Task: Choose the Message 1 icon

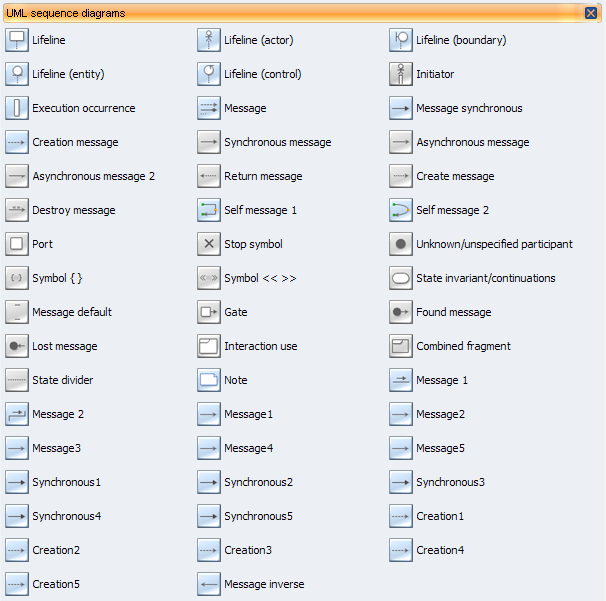Action: [401, 380]
